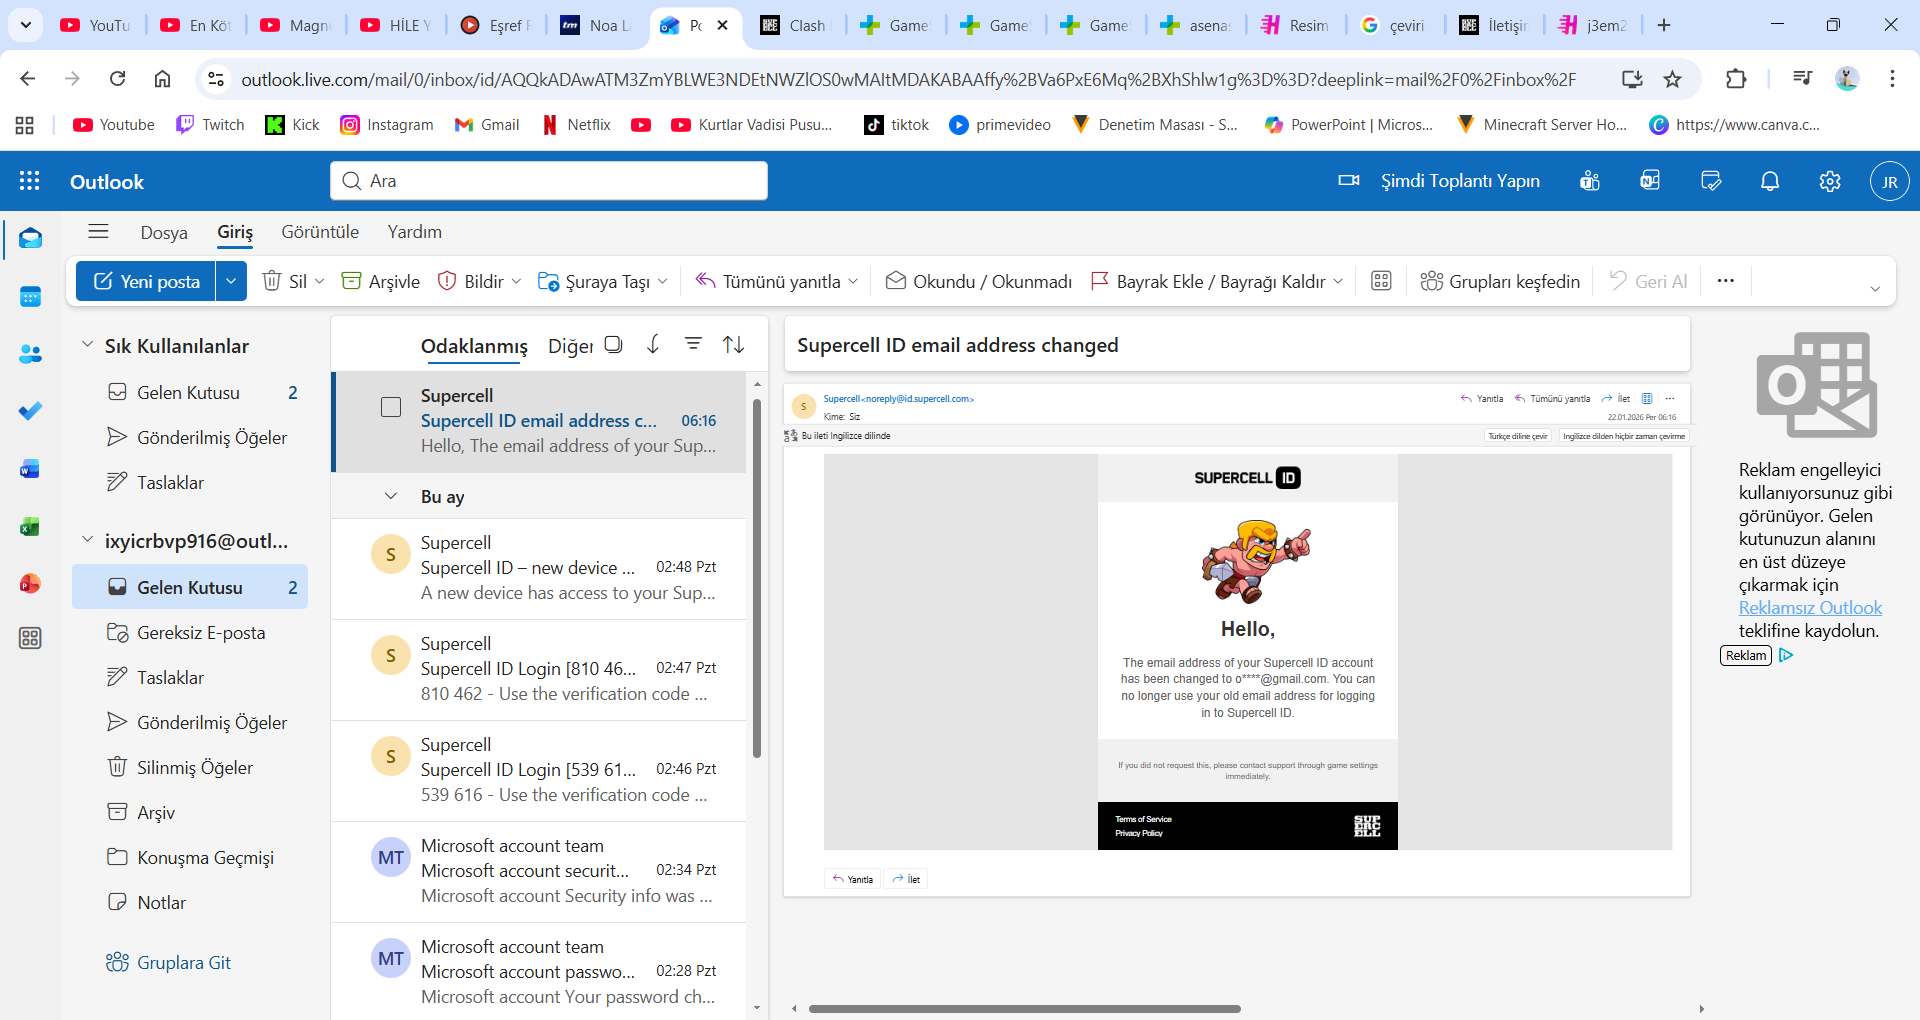The image size is (1920, 1020).
Task: Open Bildir dropdown options
Action: coord(516,281)
